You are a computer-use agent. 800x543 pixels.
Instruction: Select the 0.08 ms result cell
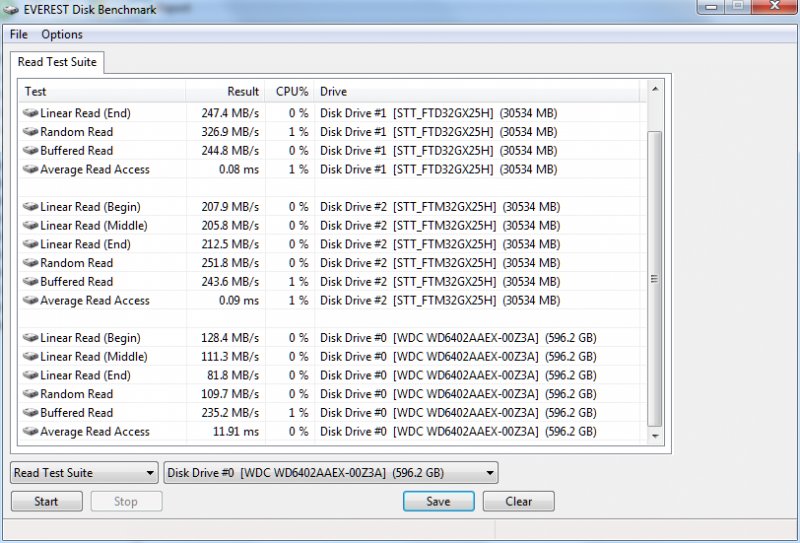pos(239,169)
